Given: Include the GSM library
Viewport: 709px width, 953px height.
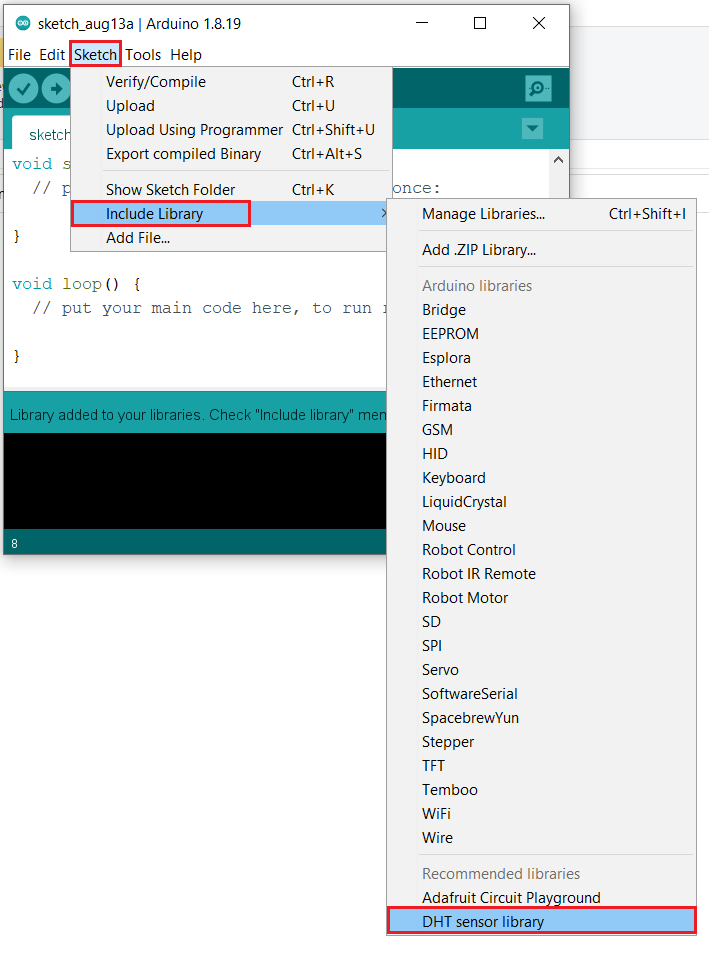Looking at the screenshot, I should [541, 430].
